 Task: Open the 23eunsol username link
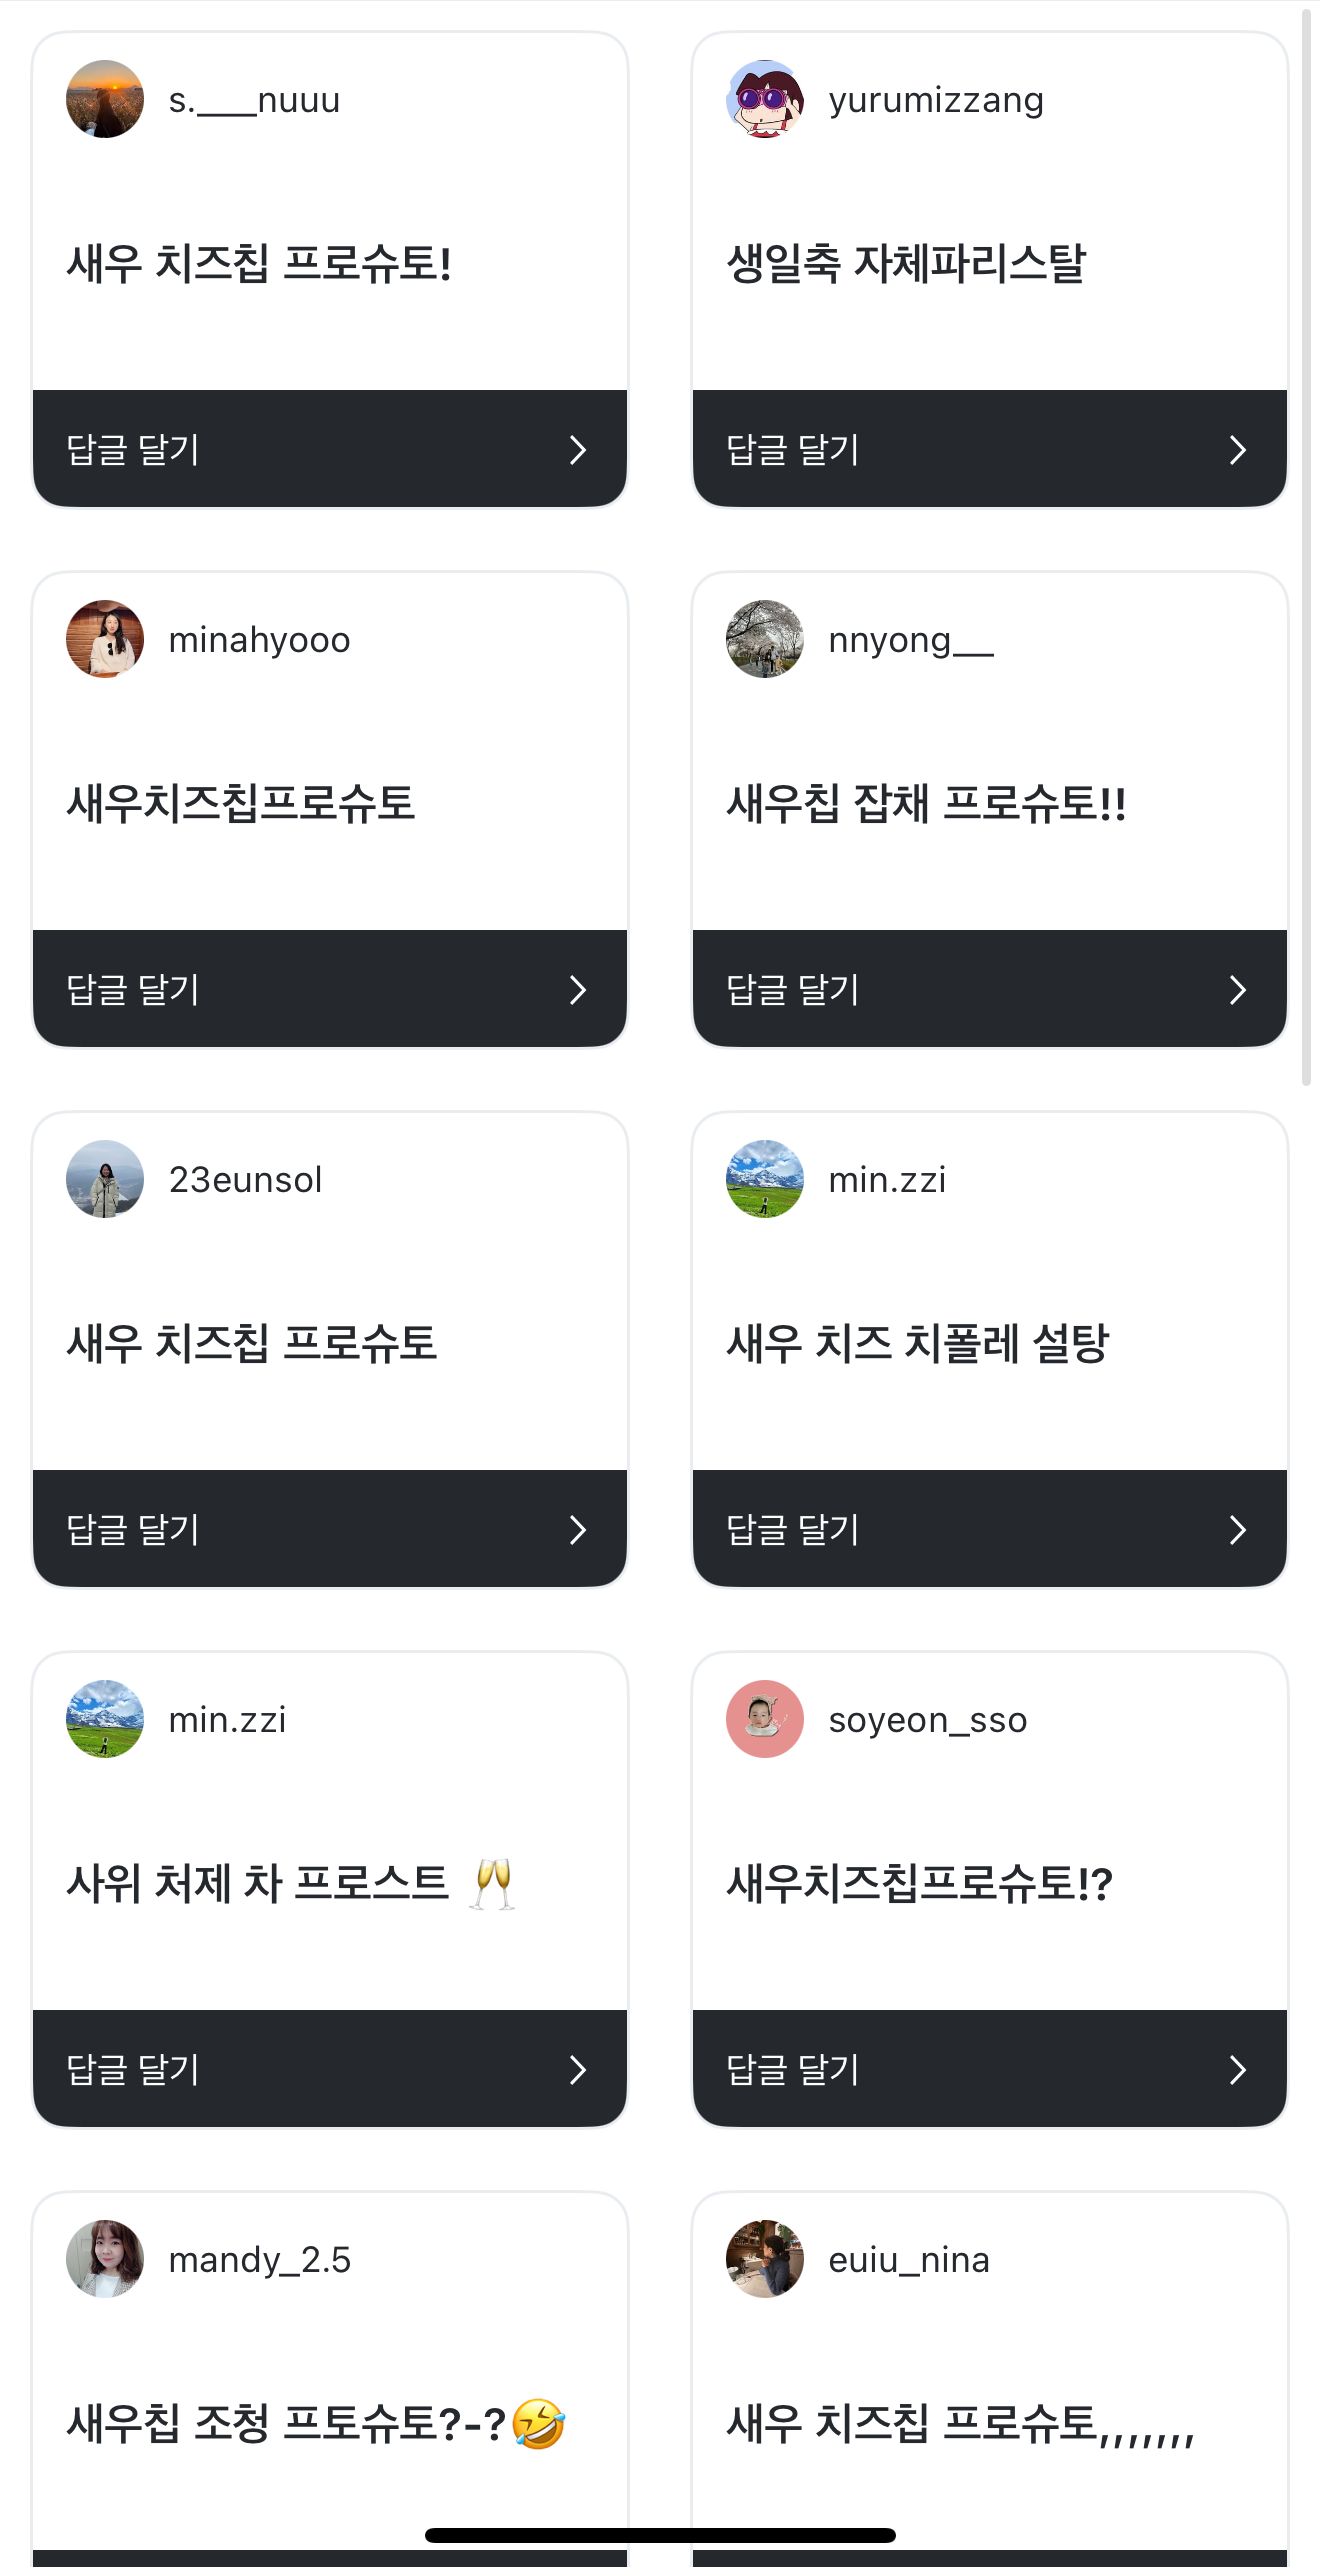point(245,1180)
